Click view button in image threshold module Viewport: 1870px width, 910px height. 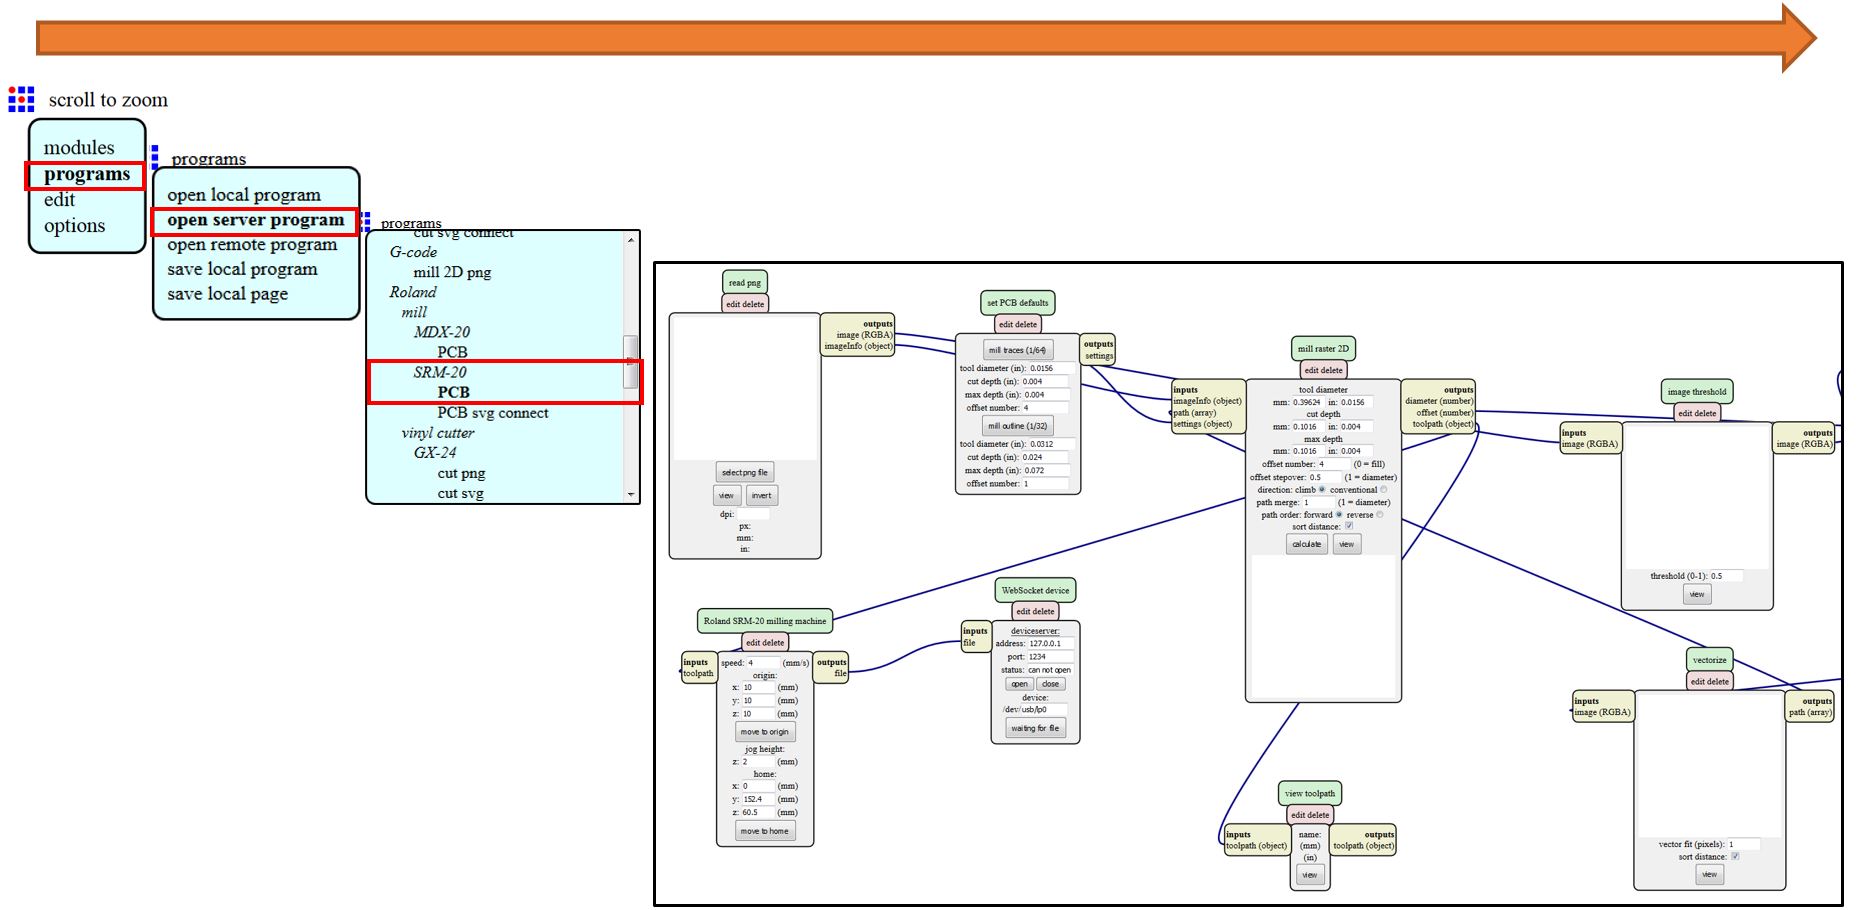pyautogui.click(x=1697, y=594)
